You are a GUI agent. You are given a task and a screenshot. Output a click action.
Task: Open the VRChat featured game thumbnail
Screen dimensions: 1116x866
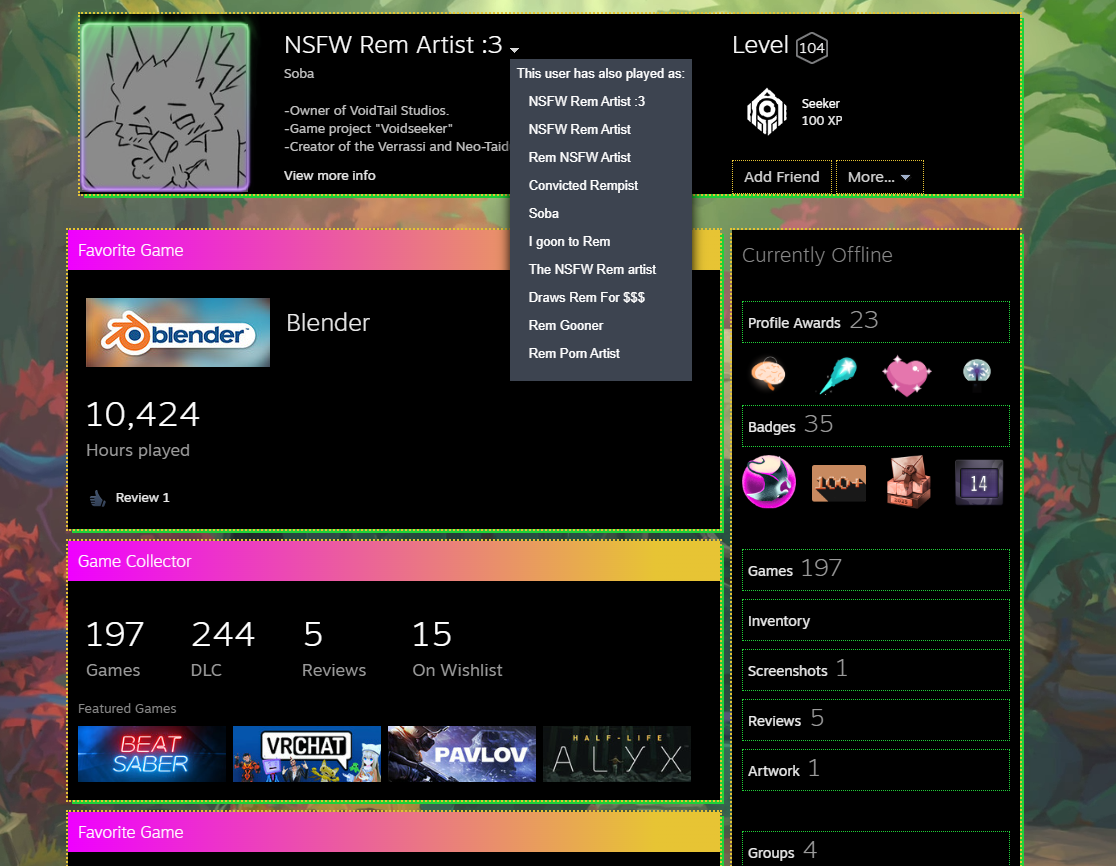pos(307,754)
